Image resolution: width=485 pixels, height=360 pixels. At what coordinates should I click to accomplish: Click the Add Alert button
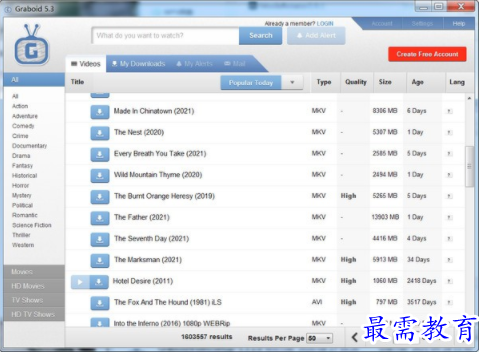(316, 36)
